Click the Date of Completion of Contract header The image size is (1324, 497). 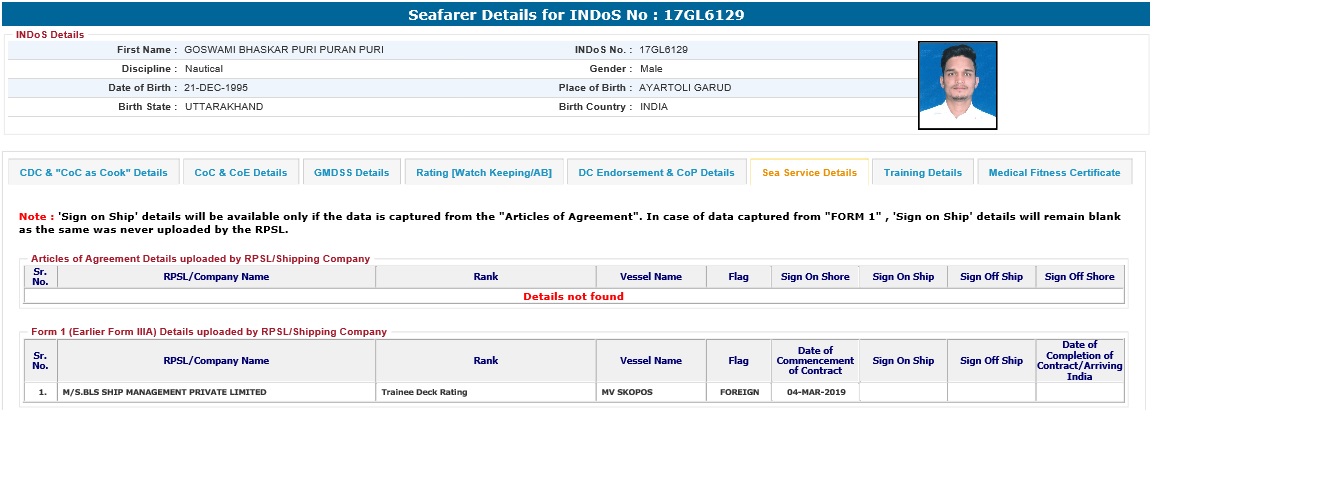click(1079, 361)
